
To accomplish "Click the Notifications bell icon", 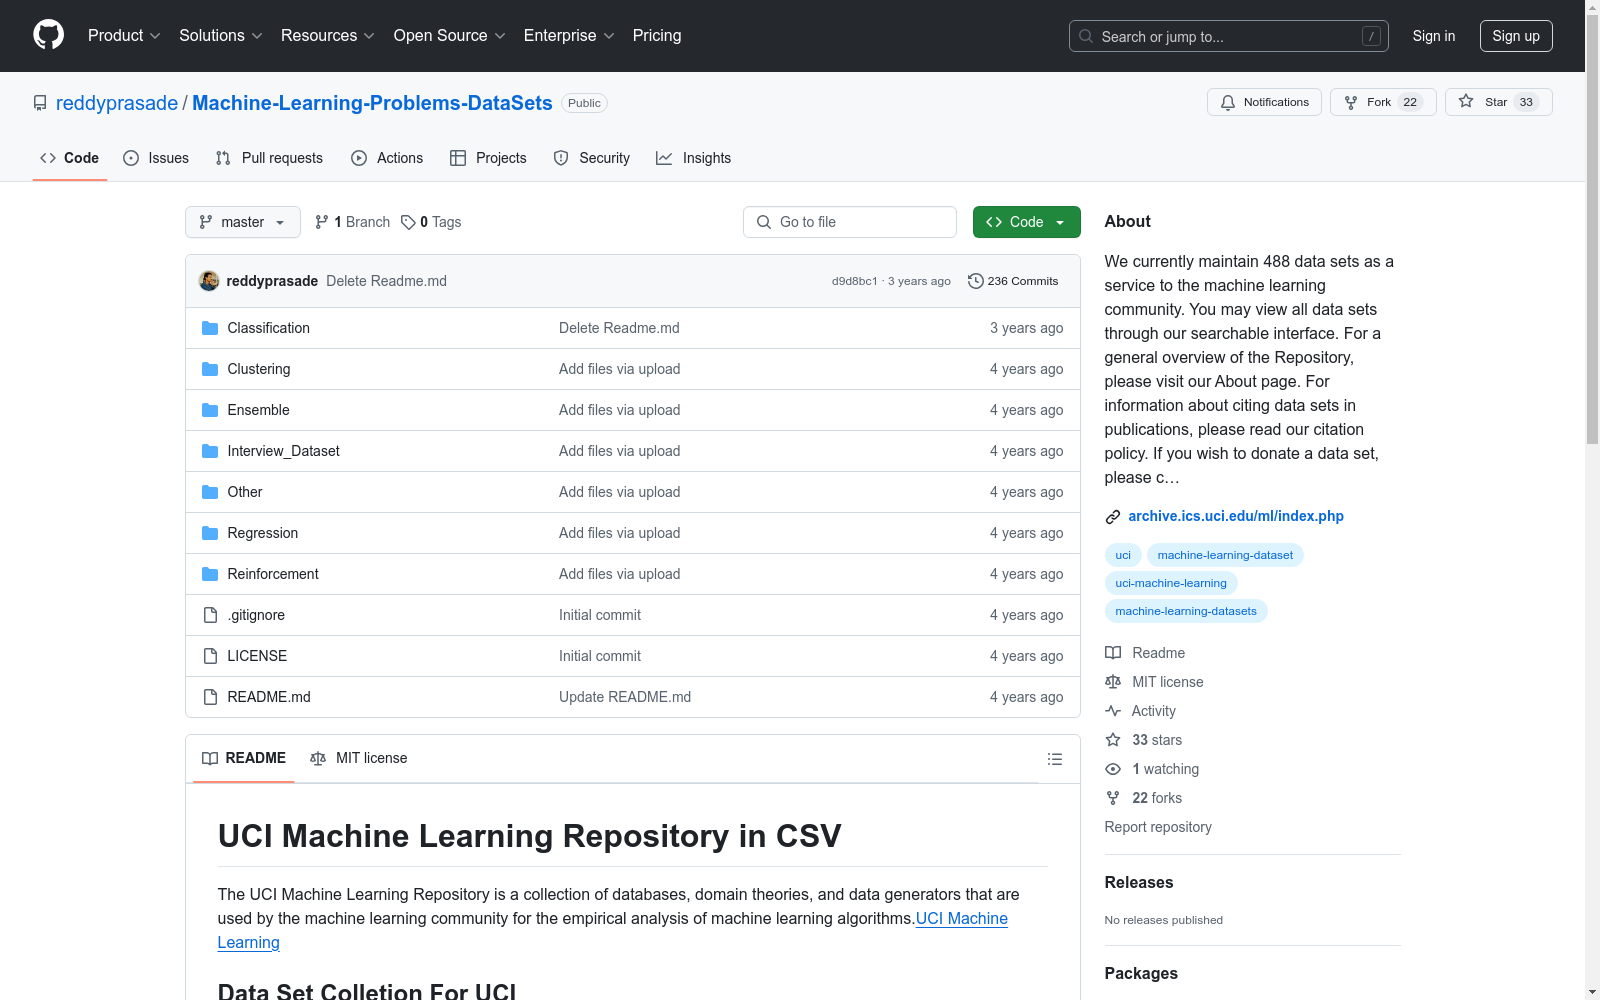I will [x=1228, y=102].
